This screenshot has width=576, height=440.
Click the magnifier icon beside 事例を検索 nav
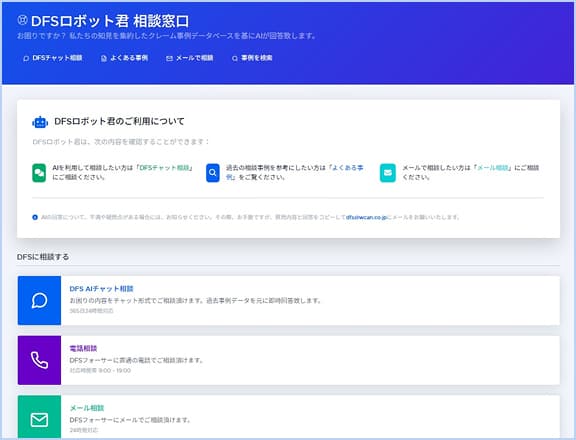tap(235, 58)
